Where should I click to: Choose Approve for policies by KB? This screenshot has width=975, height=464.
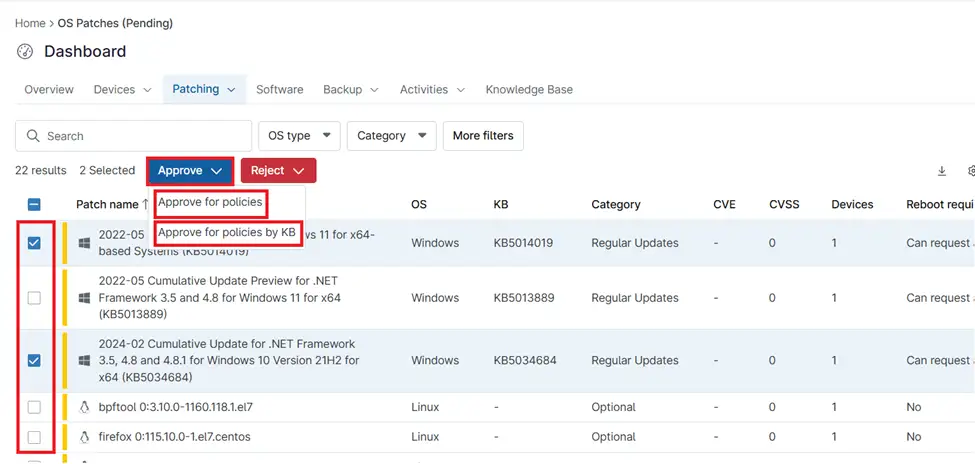click(x=228, y=233)
